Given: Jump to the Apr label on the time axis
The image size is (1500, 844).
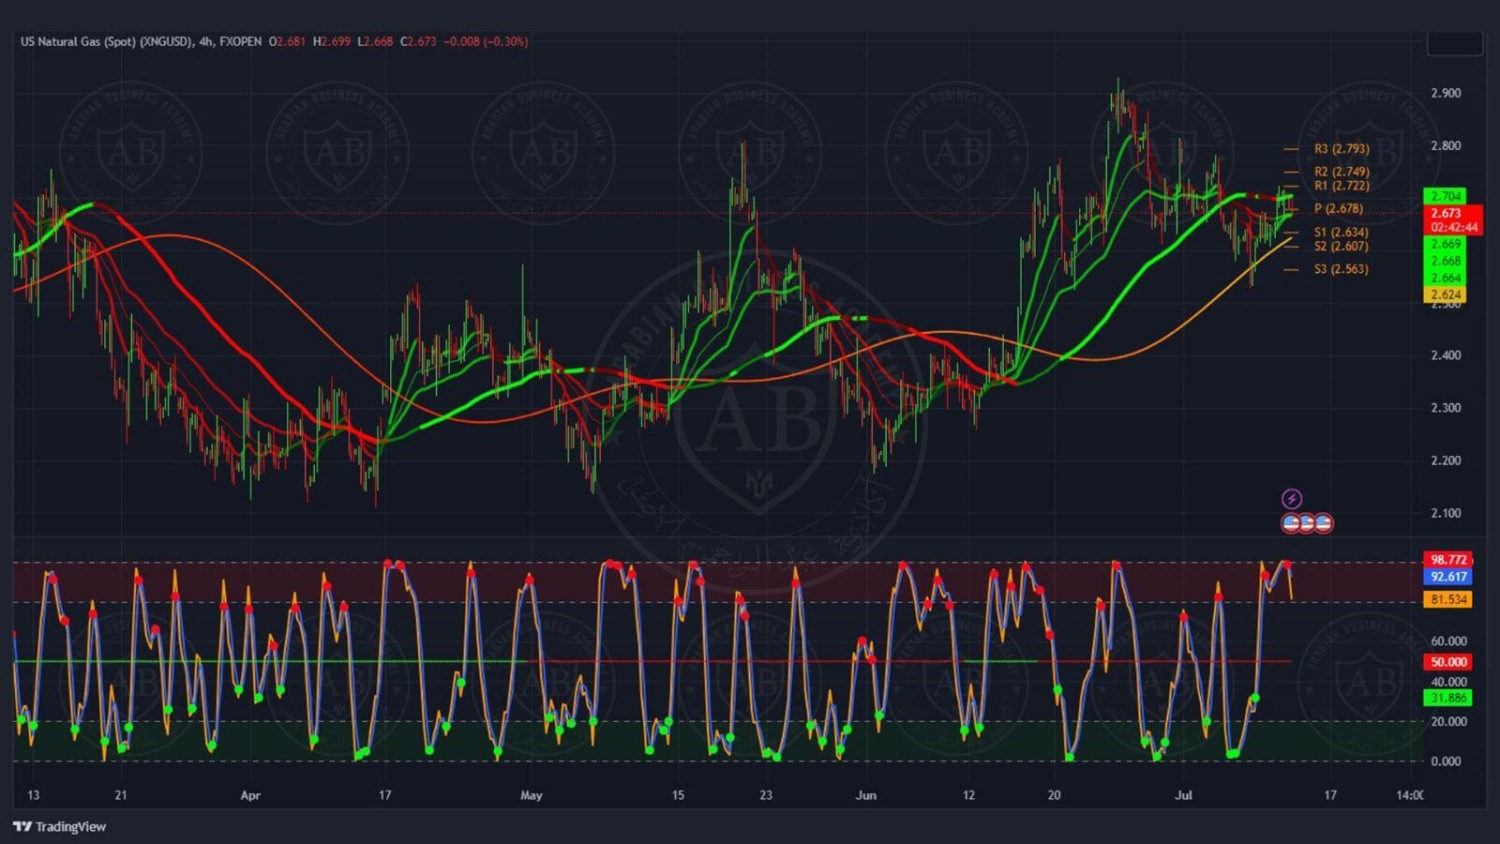Looking at the screenshot, I should 250,796.
